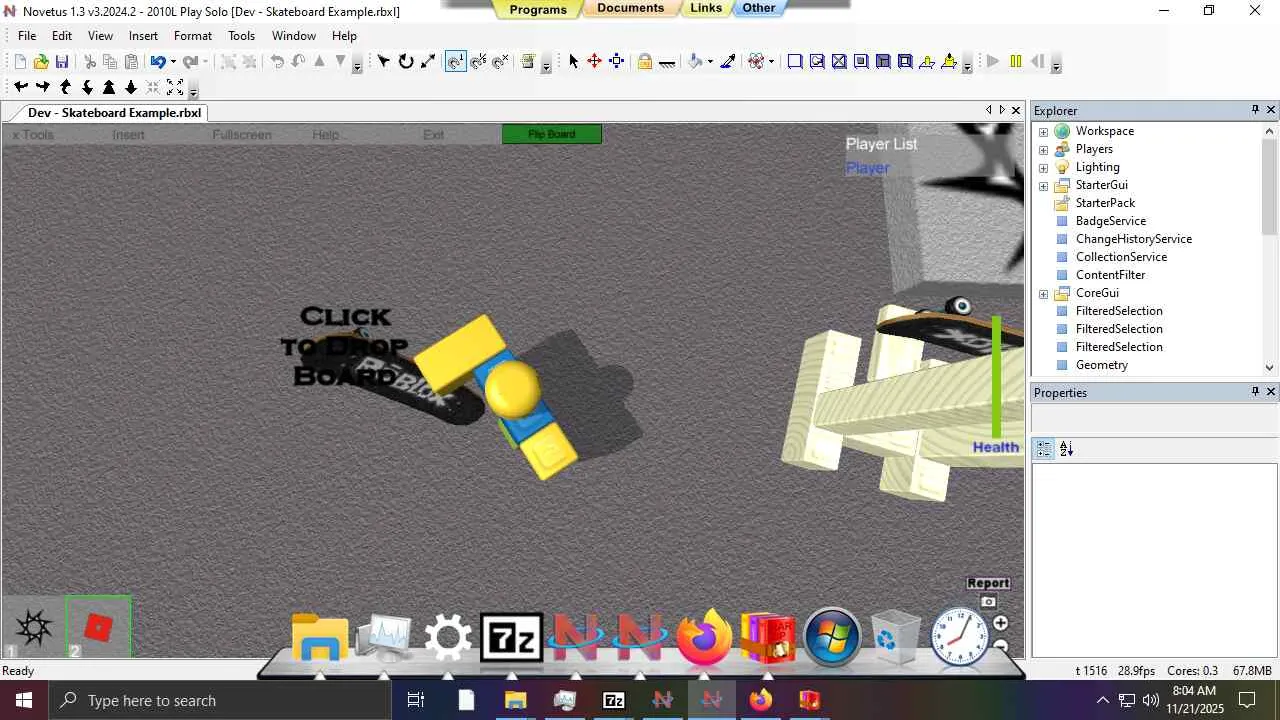Click the green Flip Board button
This screenshot has height=720, width=1280.
[552, 134]
